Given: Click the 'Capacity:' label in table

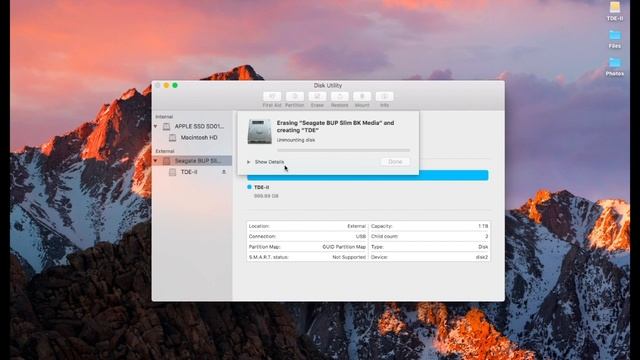Looking at the screenshot, I should coord(382,226).
